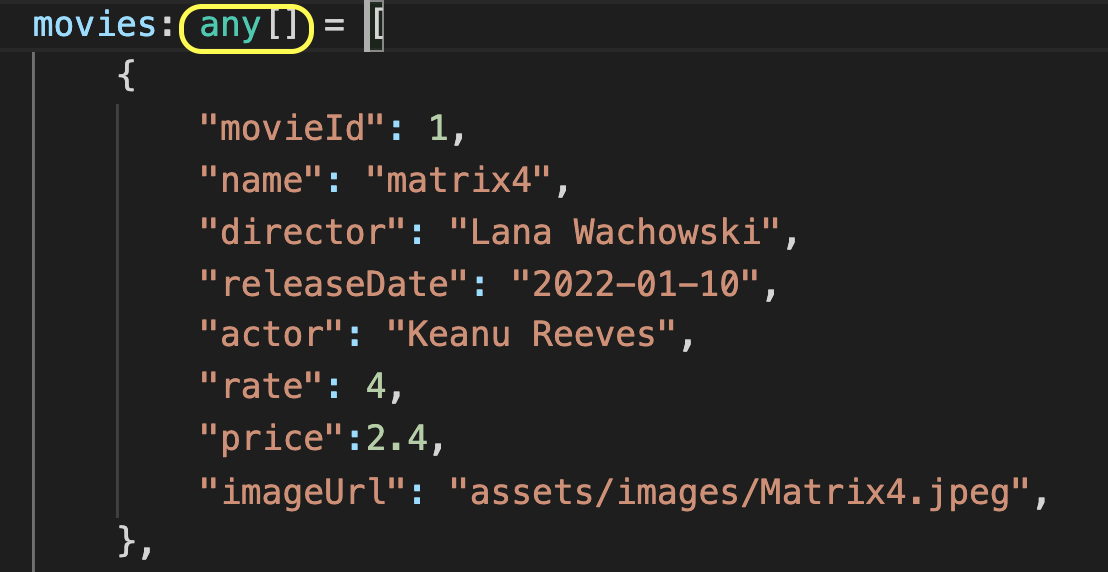
Task: Click the "rate" key
Action: pos(261,387)
